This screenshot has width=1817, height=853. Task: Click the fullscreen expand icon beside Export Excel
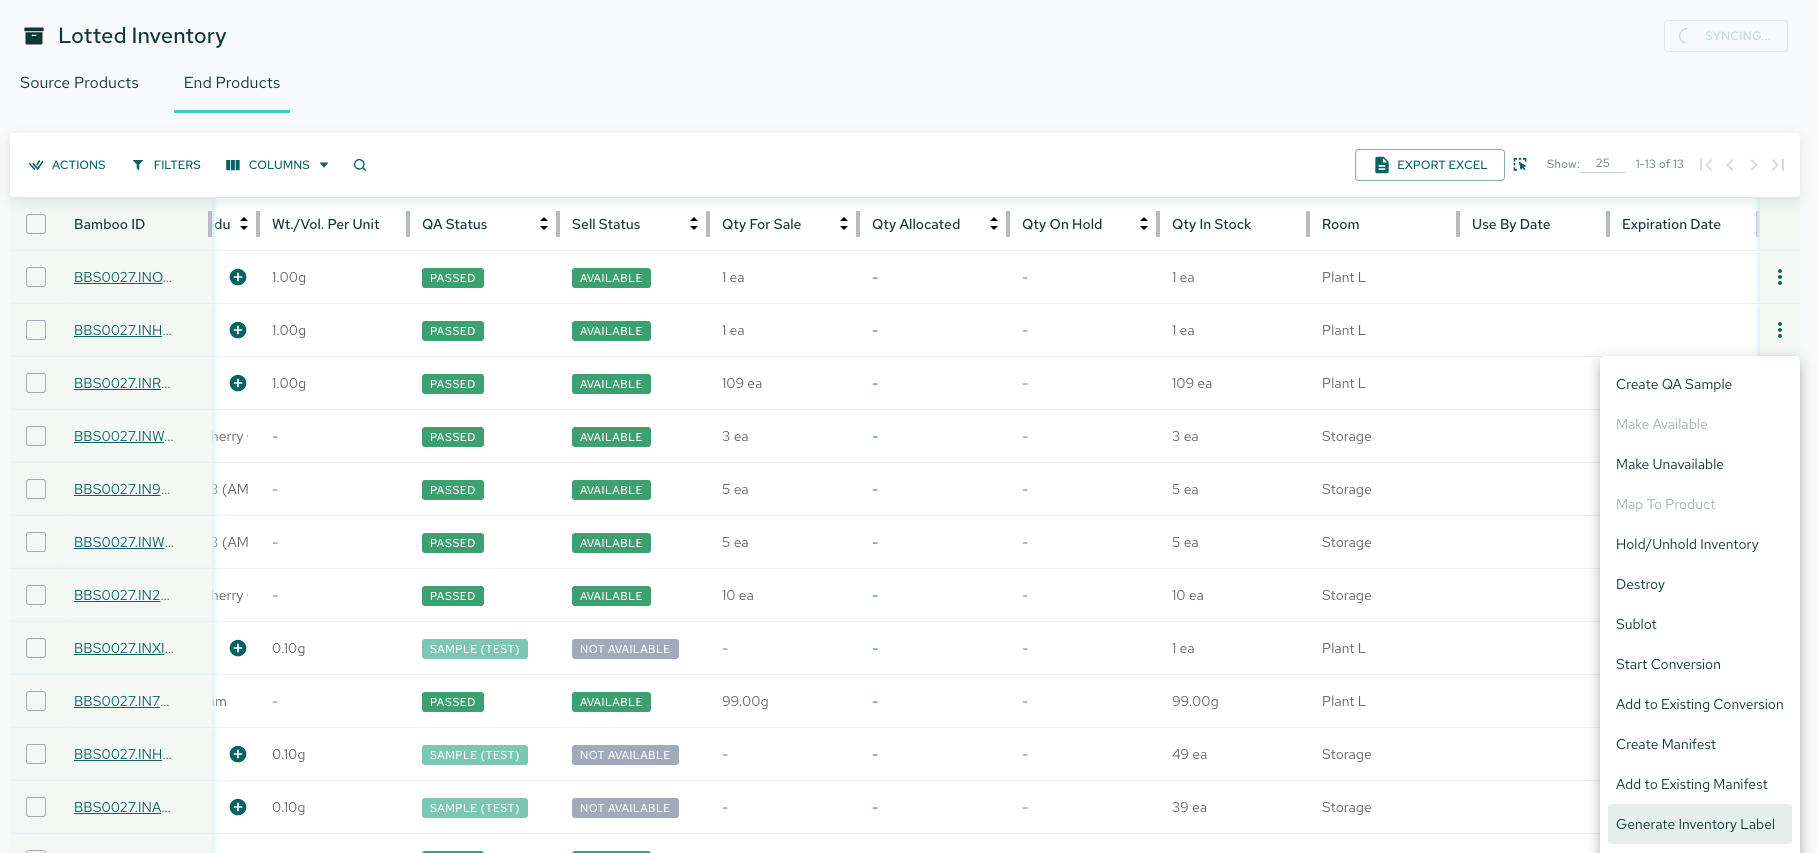(1520, 164)
